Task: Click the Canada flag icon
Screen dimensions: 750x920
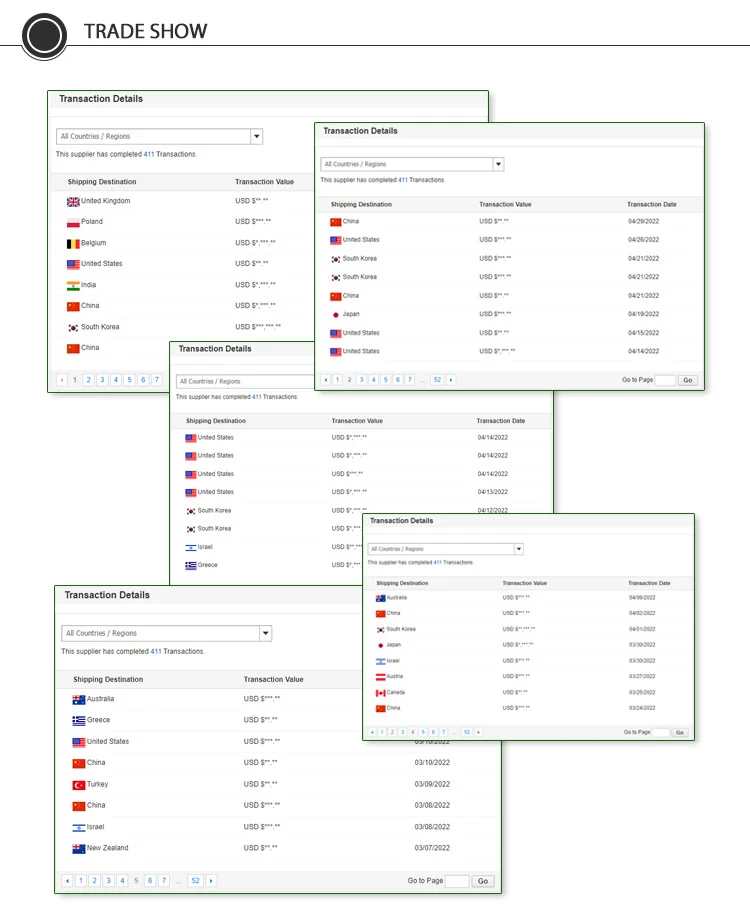Action: pos(380,692)
